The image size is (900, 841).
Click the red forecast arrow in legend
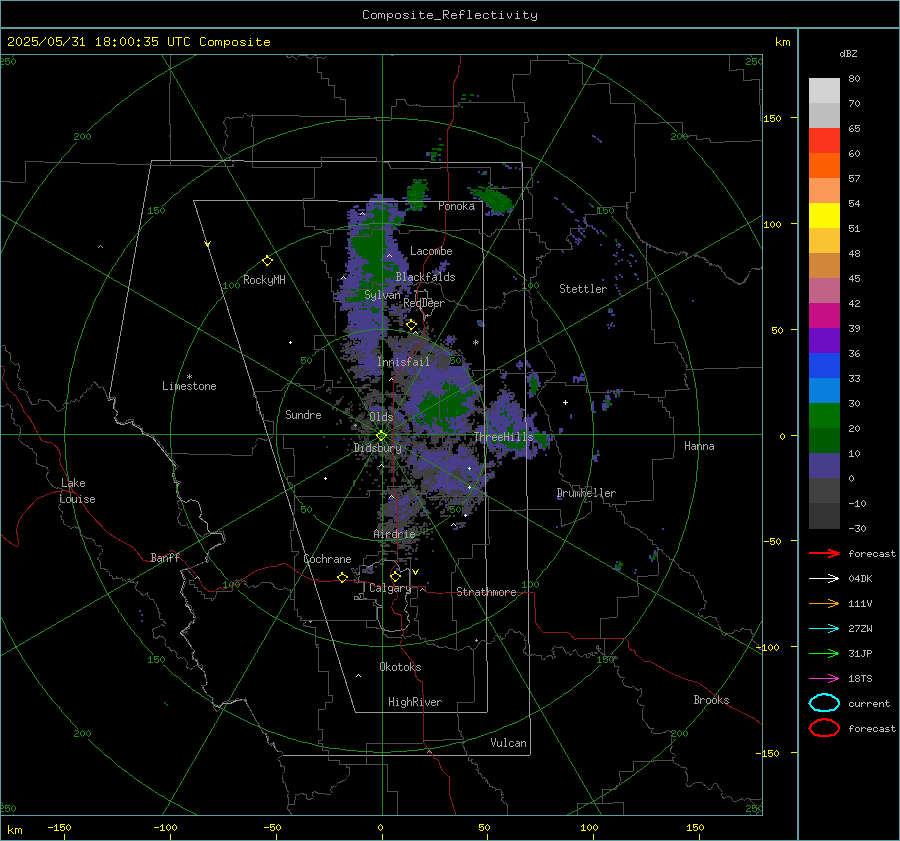(824, 553)
